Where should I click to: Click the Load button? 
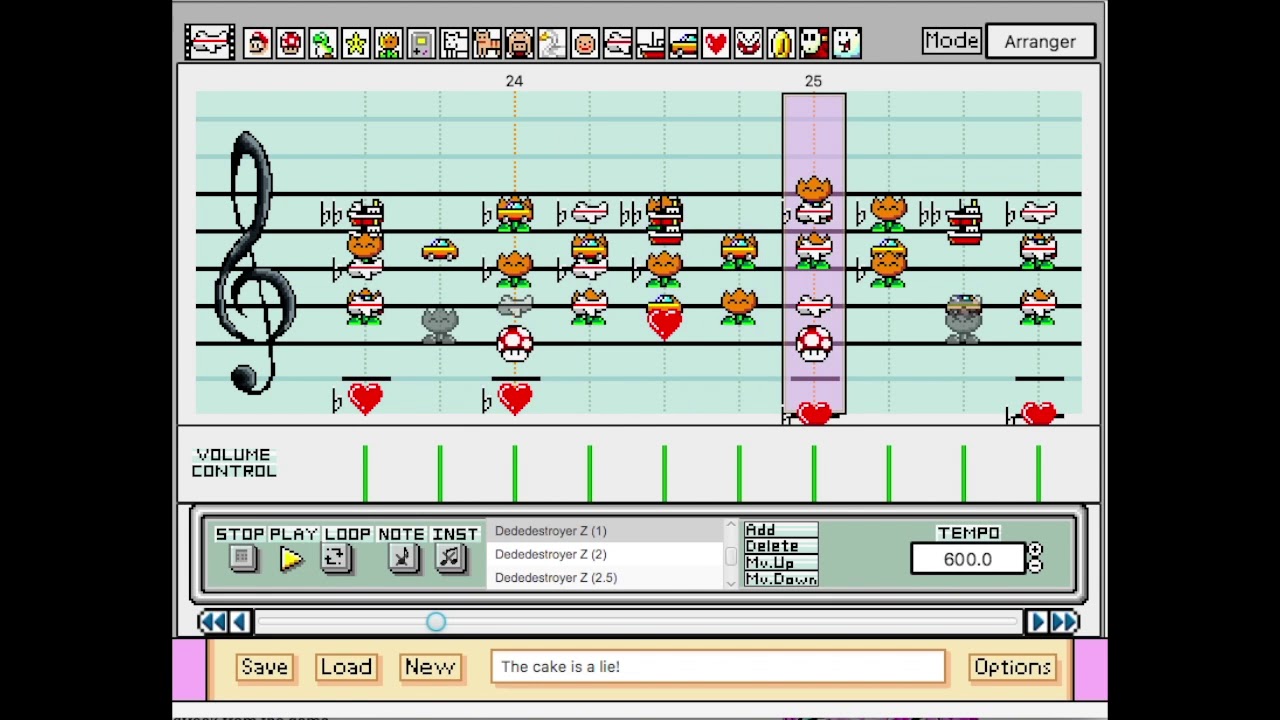tap(346, 667)
